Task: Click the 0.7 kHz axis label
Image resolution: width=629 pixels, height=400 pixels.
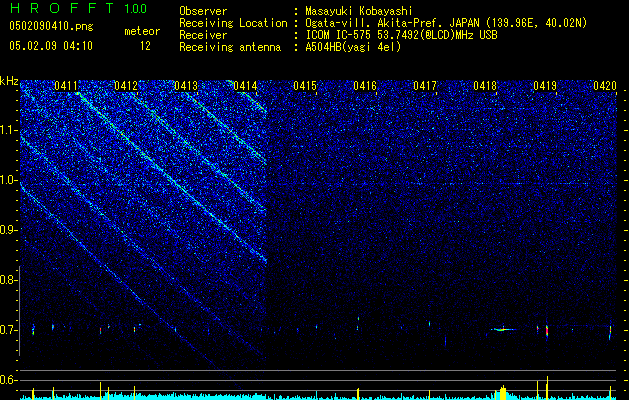Action: [8, 330]
